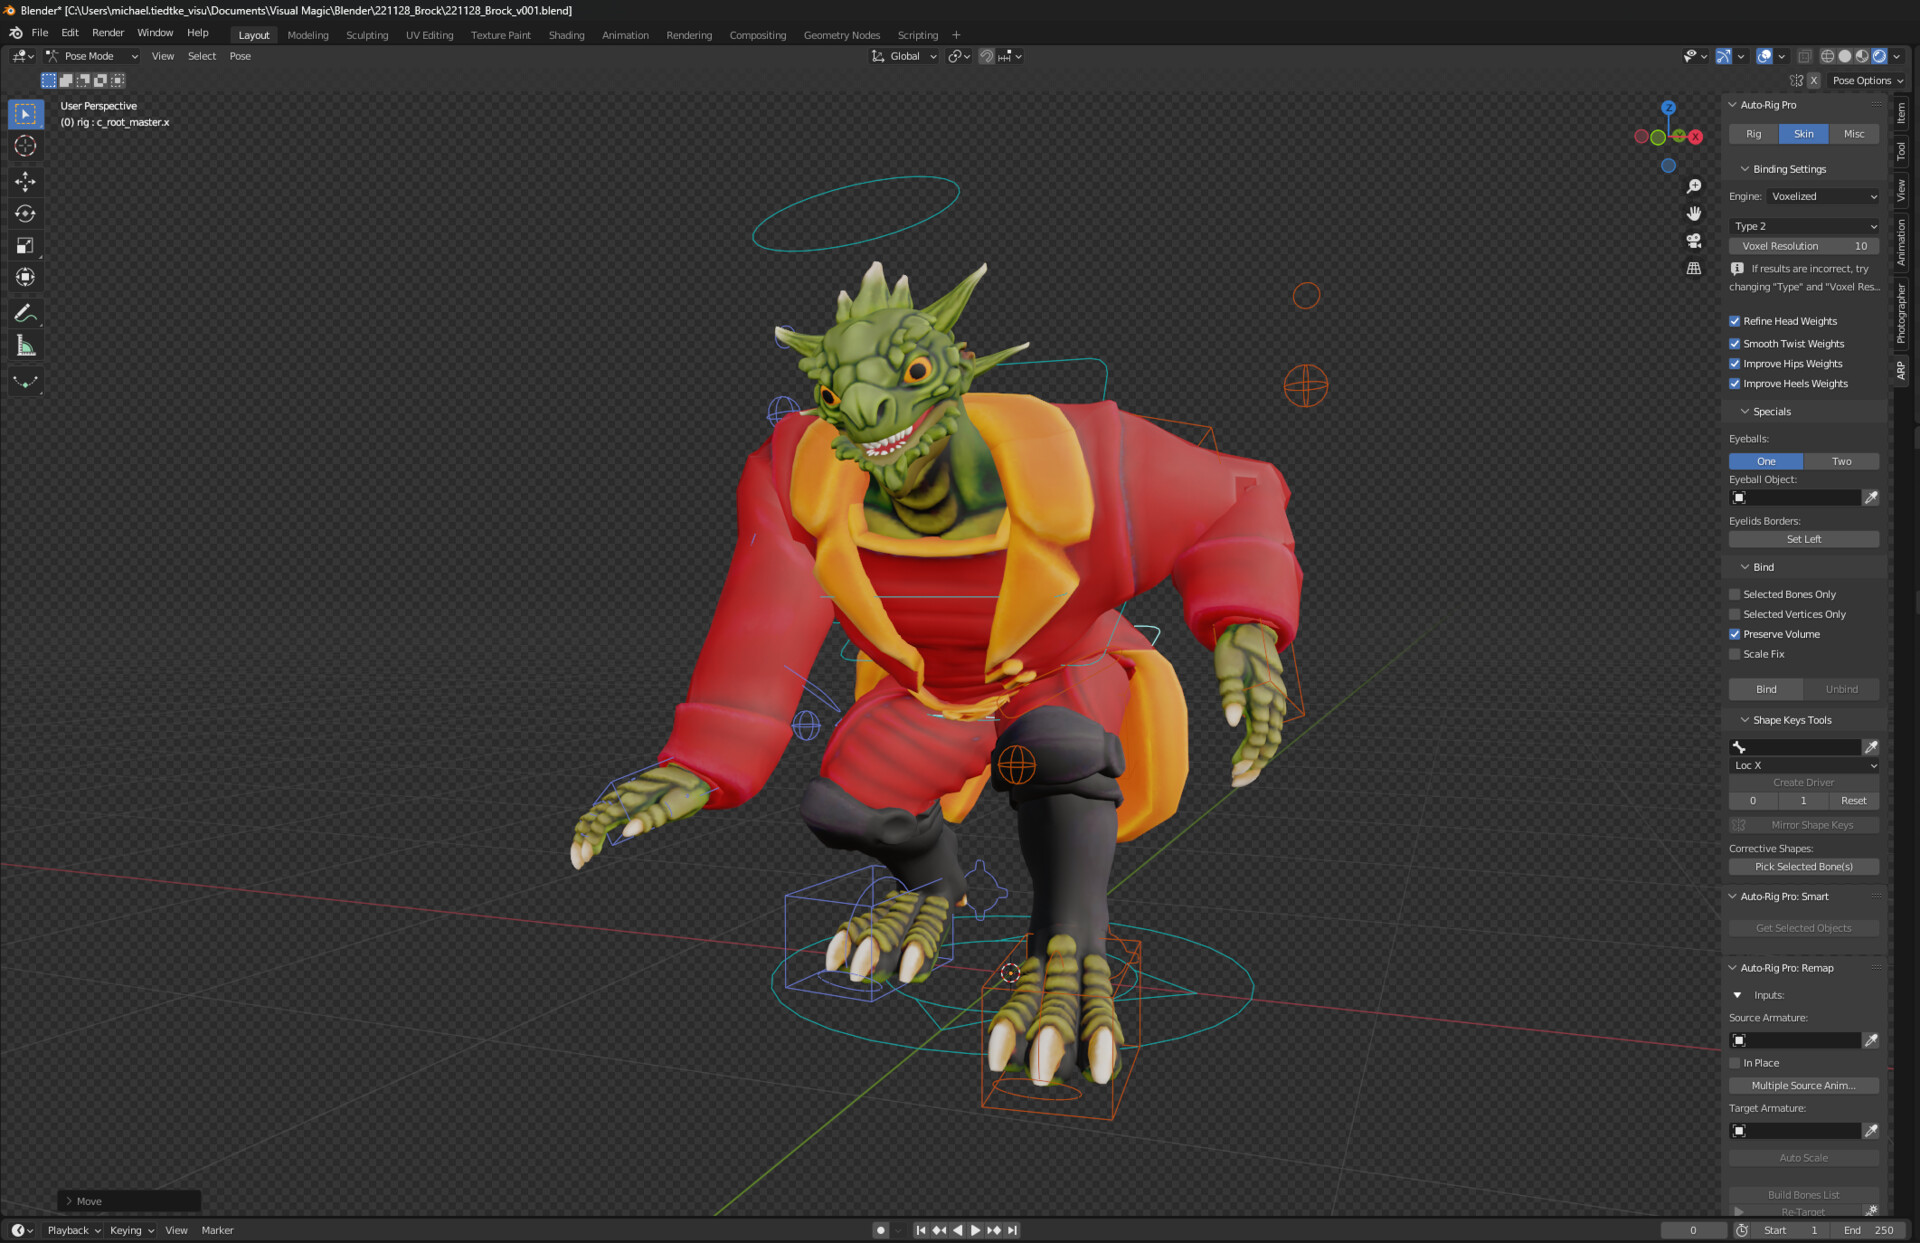Switch to the Shading workspace tab
This screenshot has height=1243, width=1920.
(x=566, y=35)
